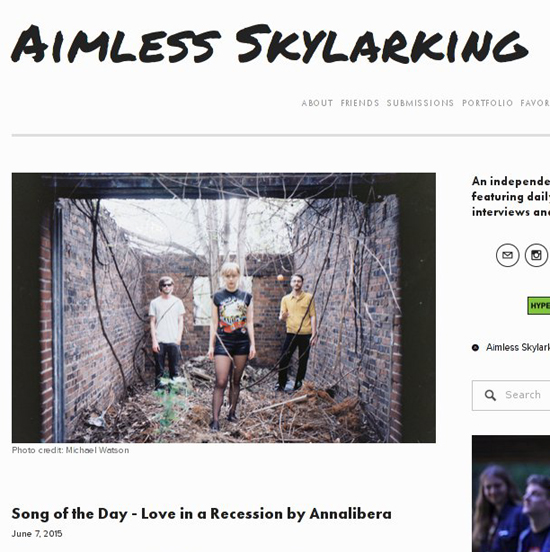Open the Submissions page
550x552 pixels.
[420, 103]
